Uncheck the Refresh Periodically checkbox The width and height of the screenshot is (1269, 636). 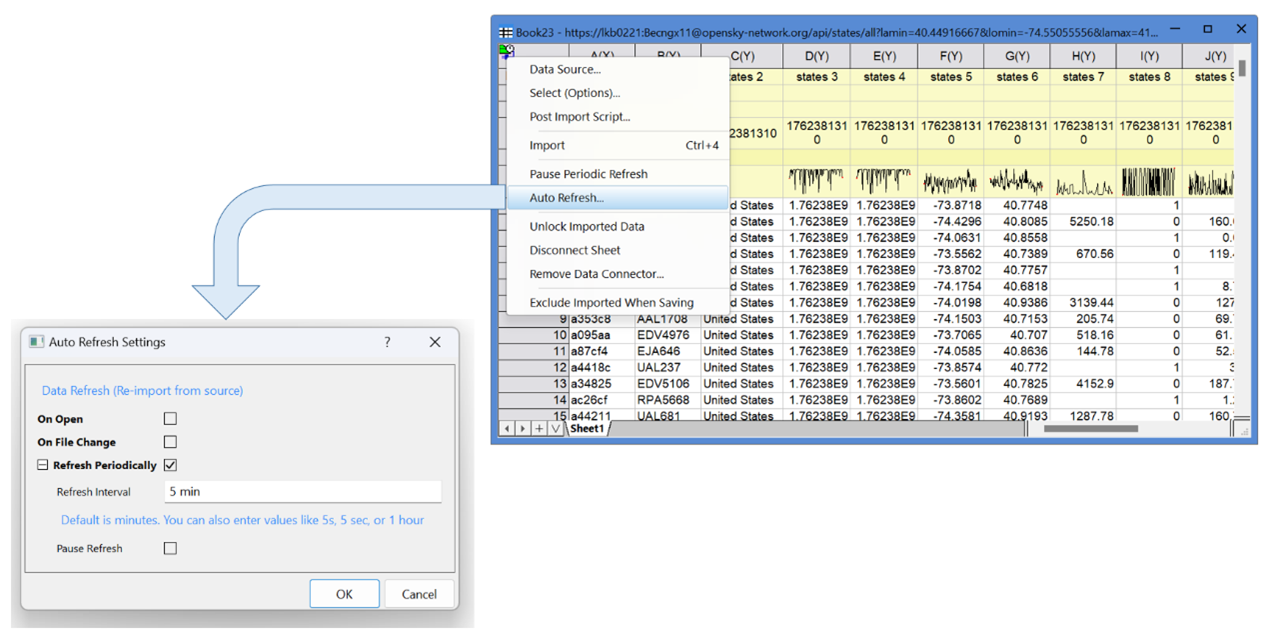[170, 465]
